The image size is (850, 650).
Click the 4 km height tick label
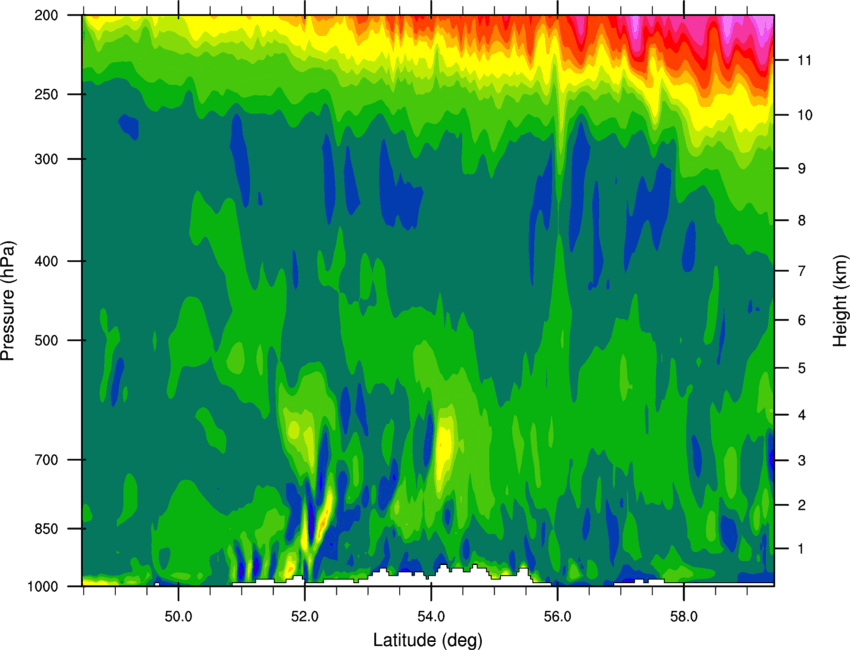click(801, 415)
